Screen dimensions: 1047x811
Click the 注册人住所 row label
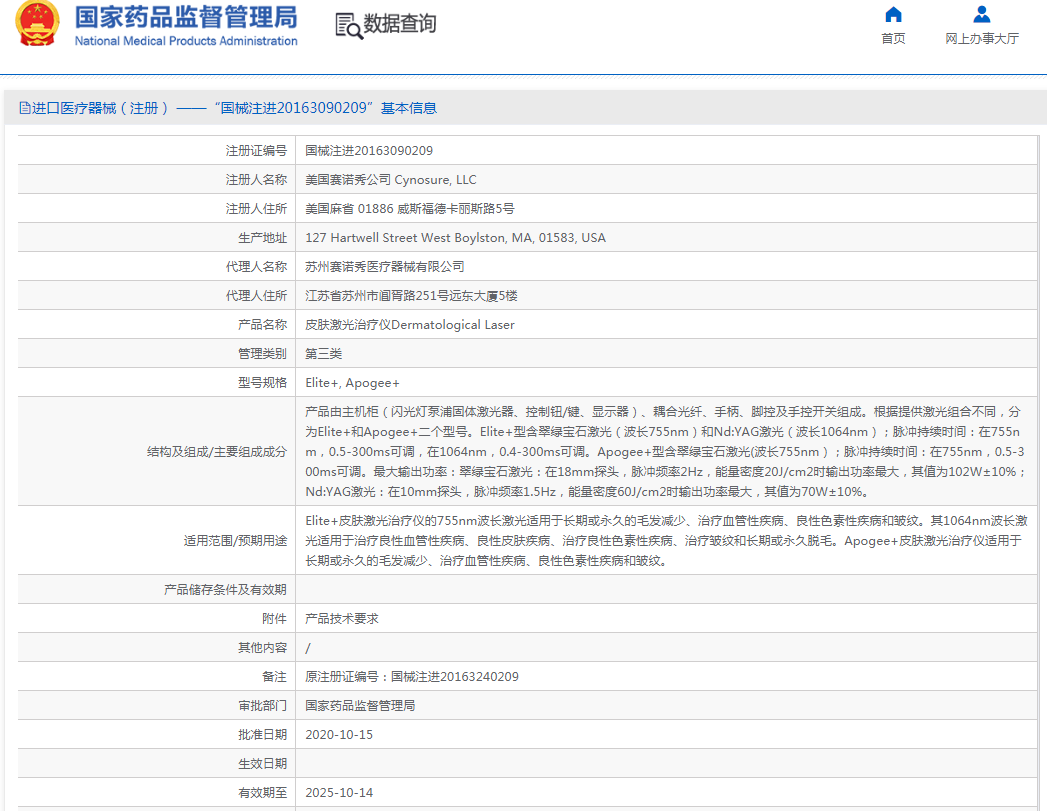[x=256, y=209]
